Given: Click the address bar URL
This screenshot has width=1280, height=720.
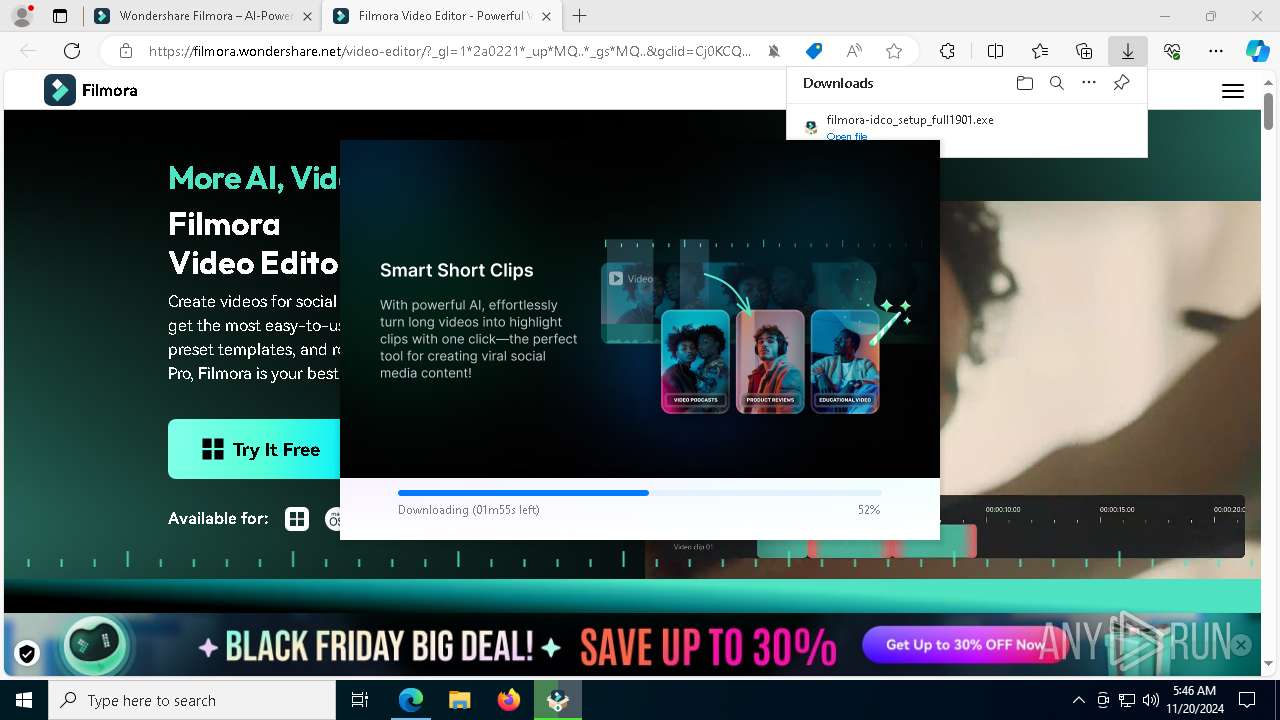Looking at the screenshot, I should (x=450, y=51).
